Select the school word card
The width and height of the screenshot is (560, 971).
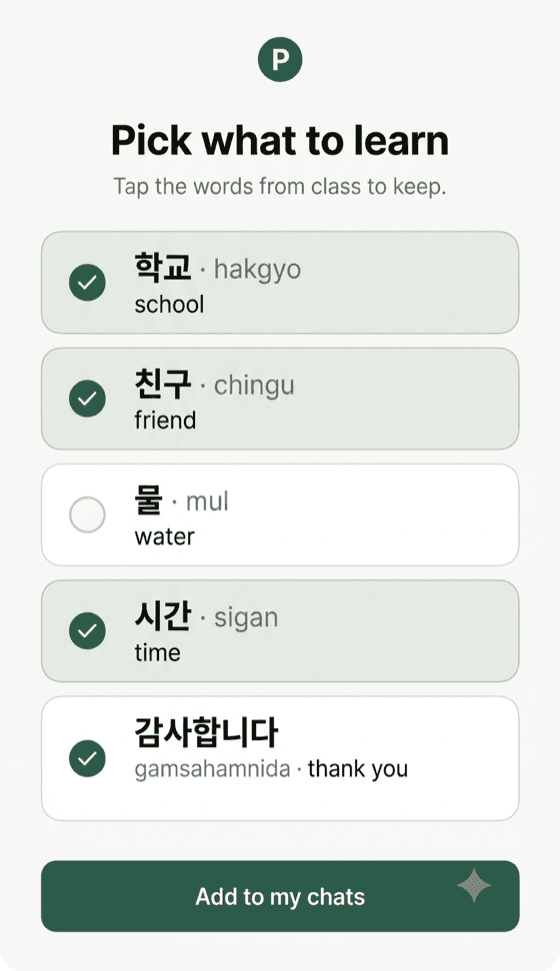coord(280,282)
